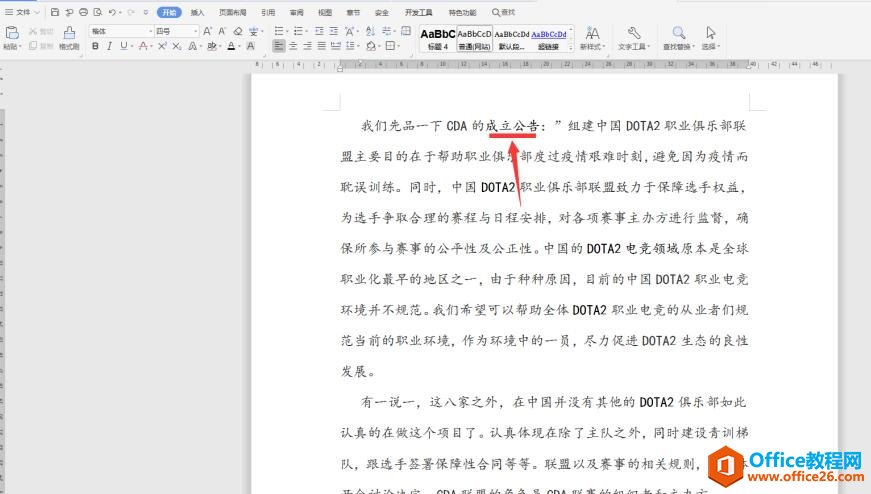Click the Text Tools wrench icon

633,33
